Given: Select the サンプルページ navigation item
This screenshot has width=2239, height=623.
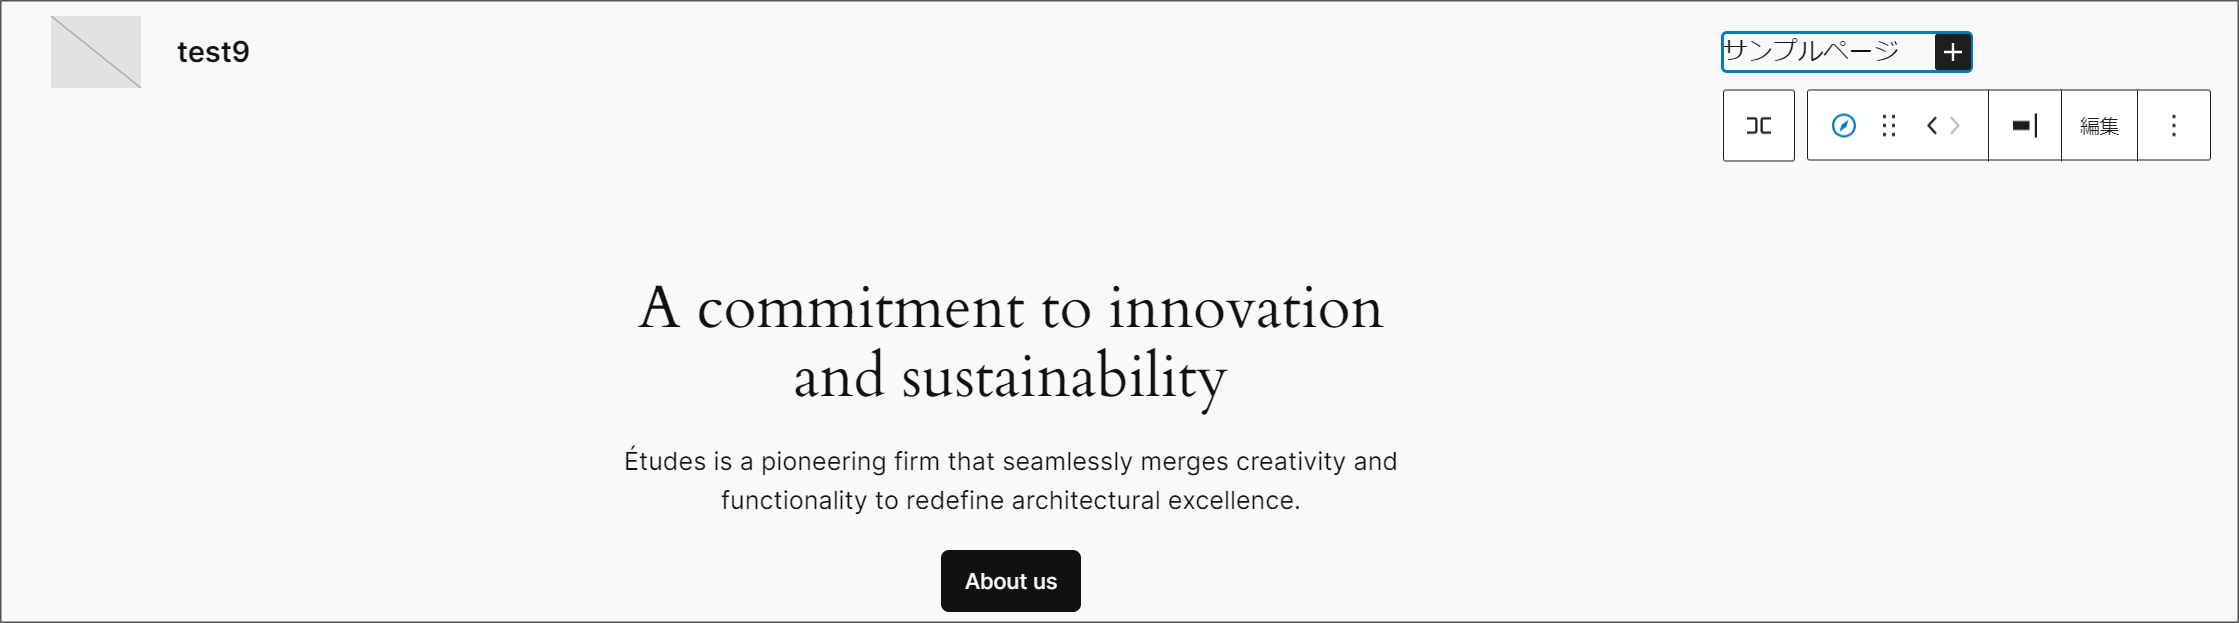Looking at the screenshot, I should coord(1811,52).
